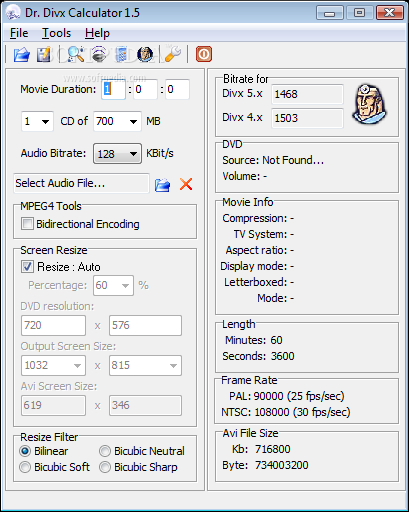Screen dimensions: 409x512
Task: Maximize the Dr. Divx Calculator window
Action: [x=359, y=13]
